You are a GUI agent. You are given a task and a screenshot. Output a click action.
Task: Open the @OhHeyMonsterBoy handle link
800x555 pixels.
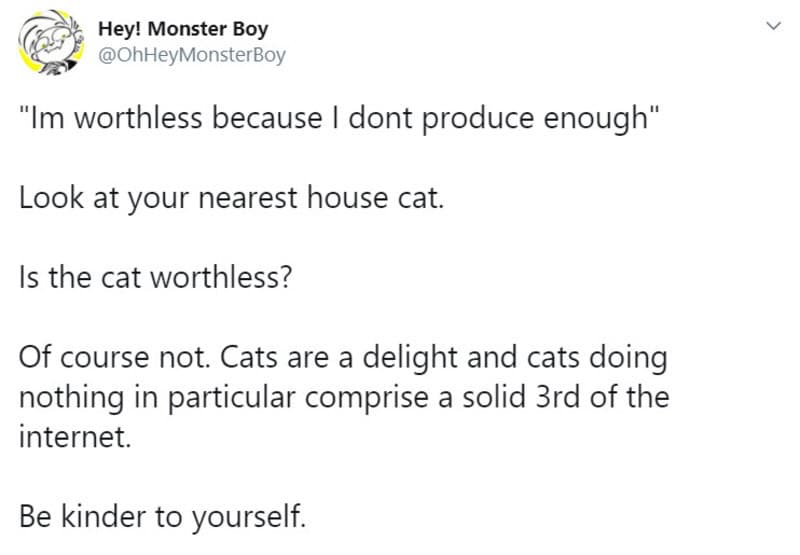(192, 55)
